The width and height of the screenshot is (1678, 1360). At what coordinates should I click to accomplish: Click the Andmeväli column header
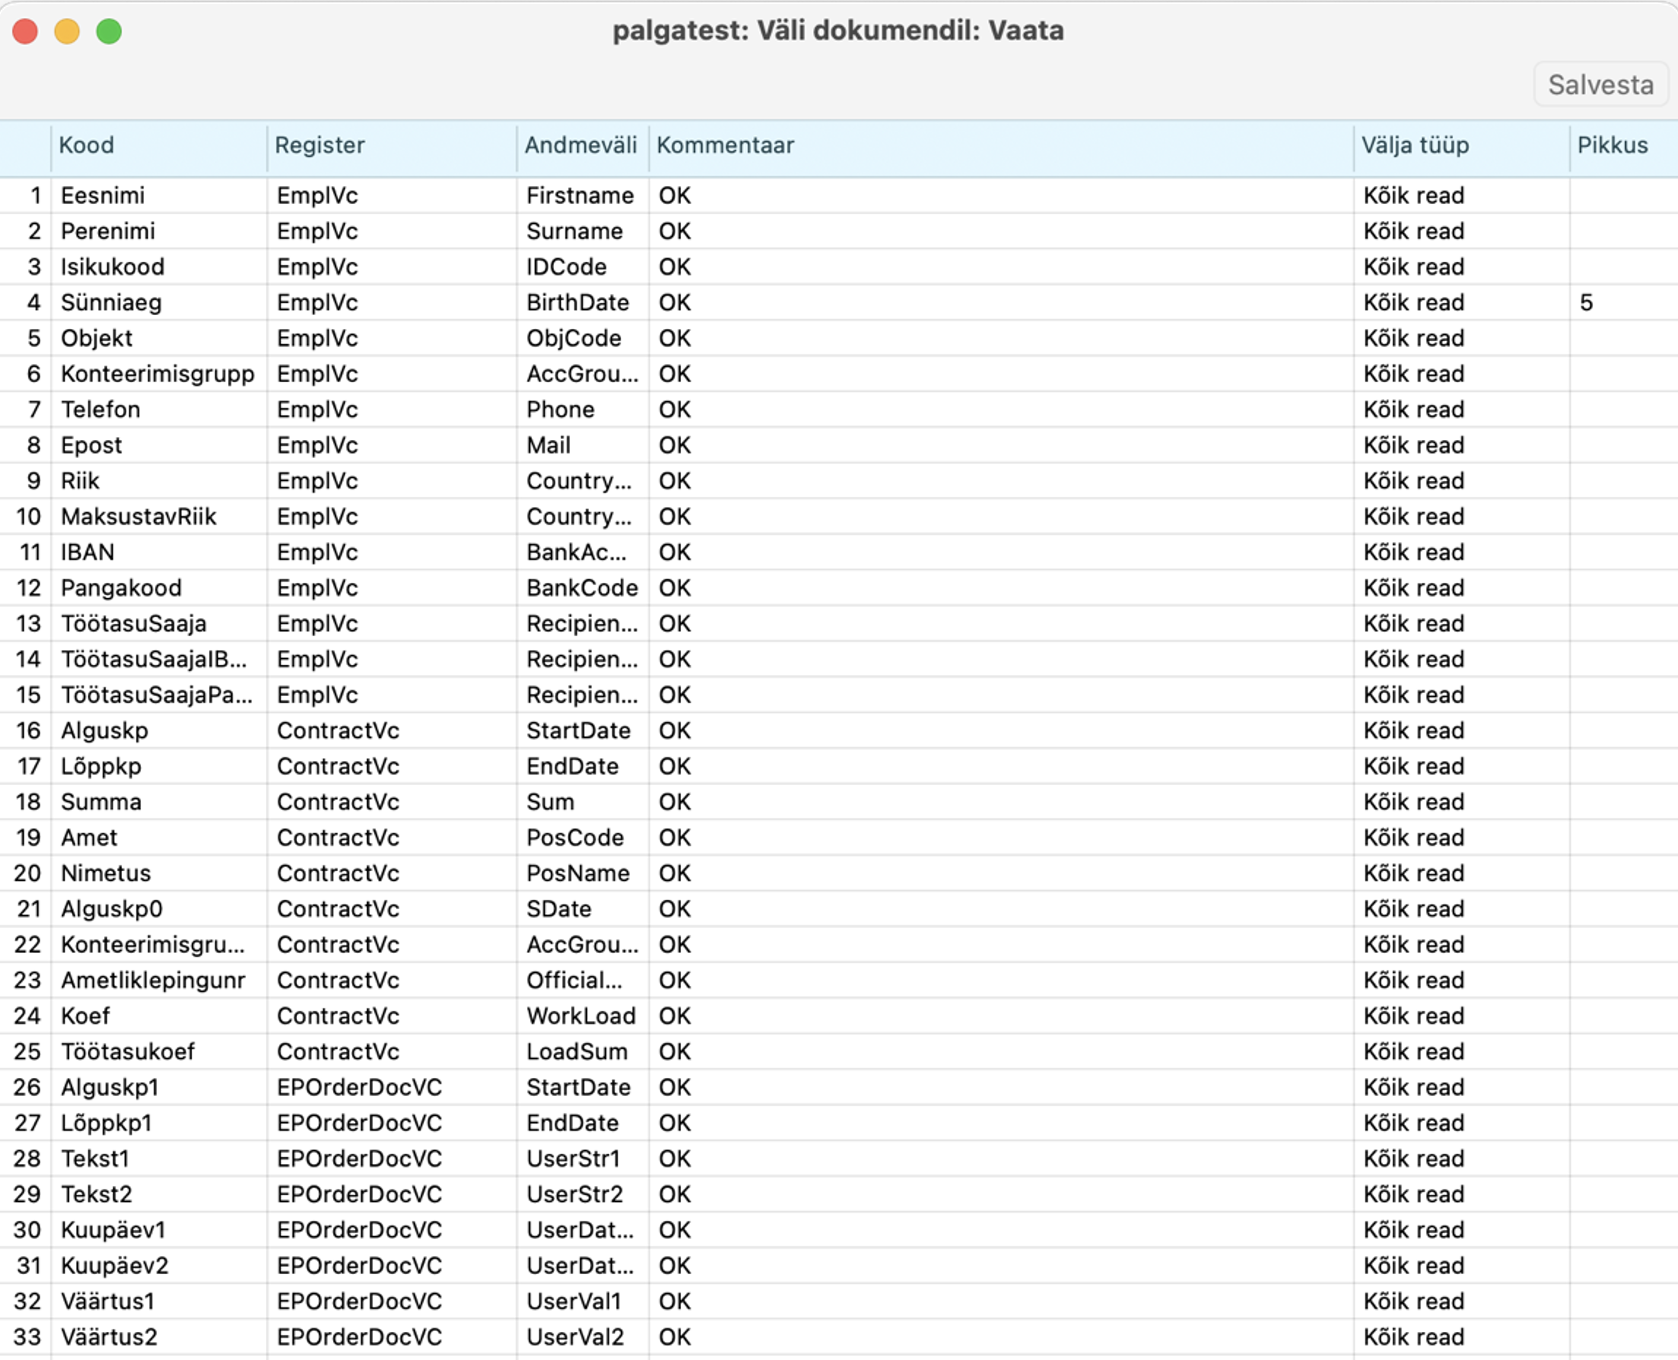tap(583, 146)
